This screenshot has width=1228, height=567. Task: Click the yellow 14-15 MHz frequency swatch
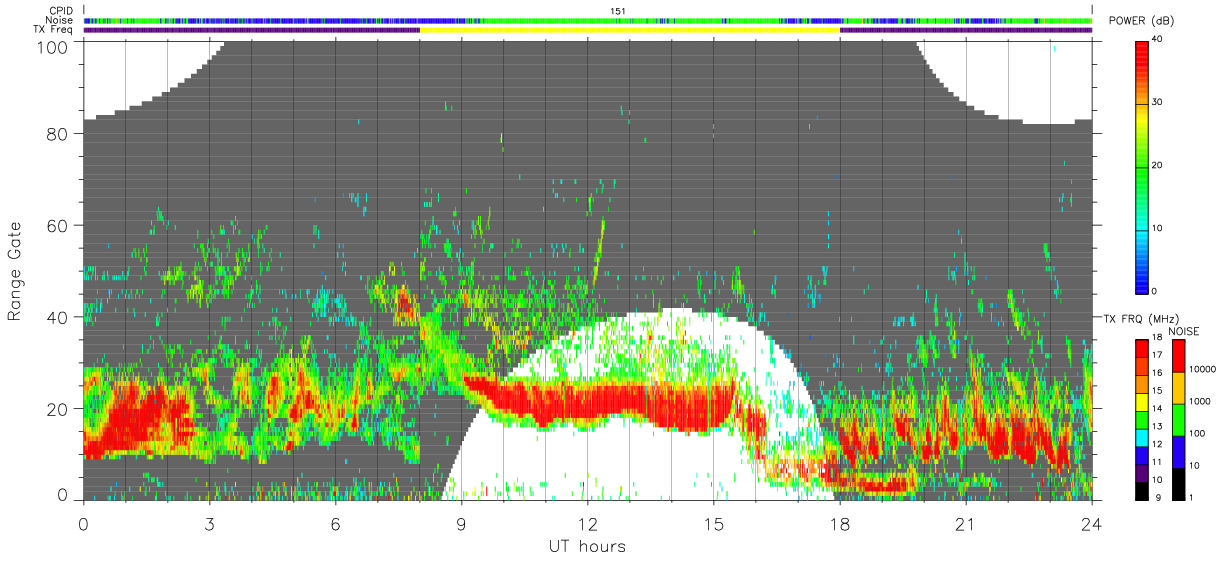(1142, 401)
